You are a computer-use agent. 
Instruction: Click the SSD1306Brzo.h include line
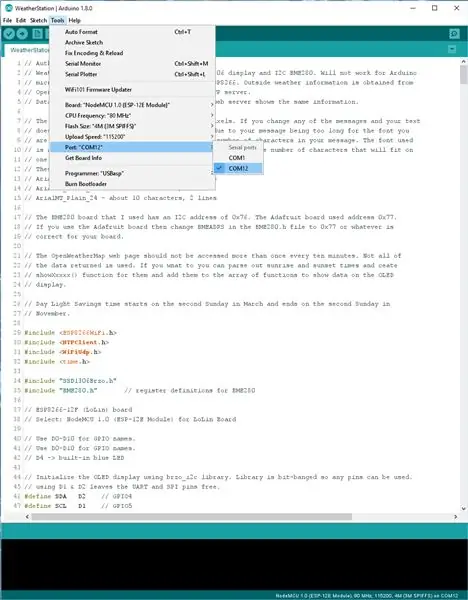click(70, 381)
